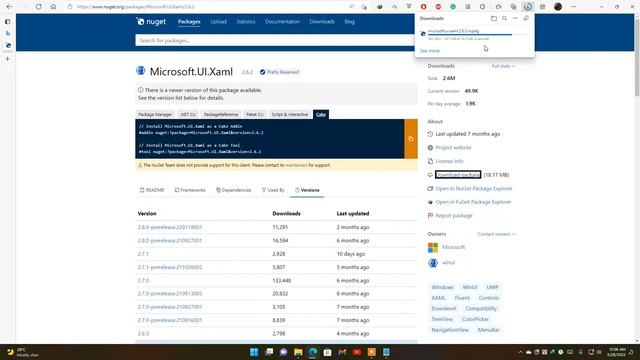Go back using the browser back arrow
Viewport: 640px width, 360px height.
coord(9,7)
